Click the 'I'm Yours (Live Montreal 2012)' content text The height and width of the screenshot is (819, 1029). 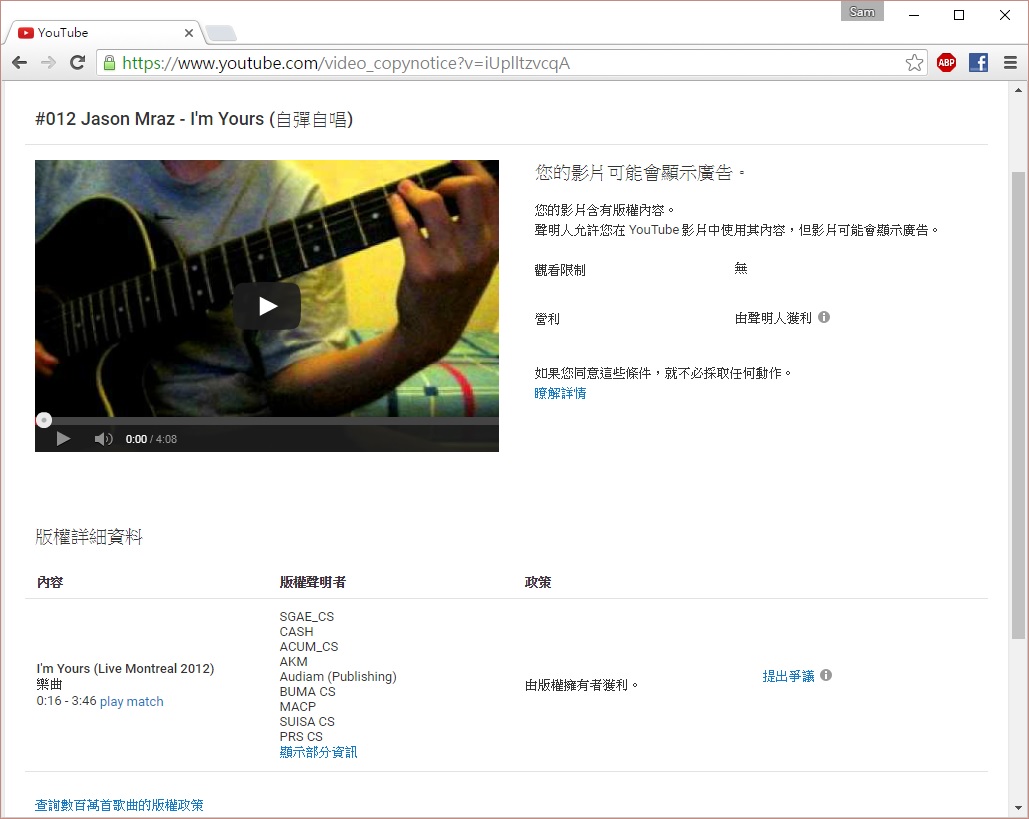click(x=125, y=669)
